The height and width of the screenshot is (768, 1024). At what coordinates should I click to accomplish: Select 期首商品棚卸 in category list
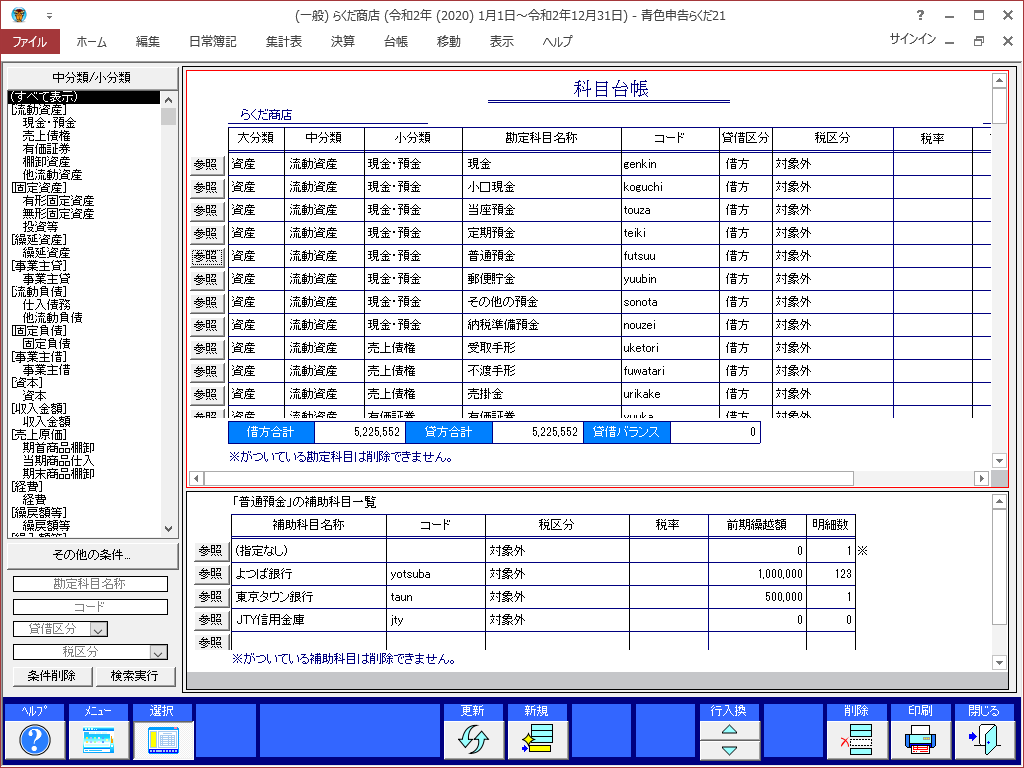point(58,448)
